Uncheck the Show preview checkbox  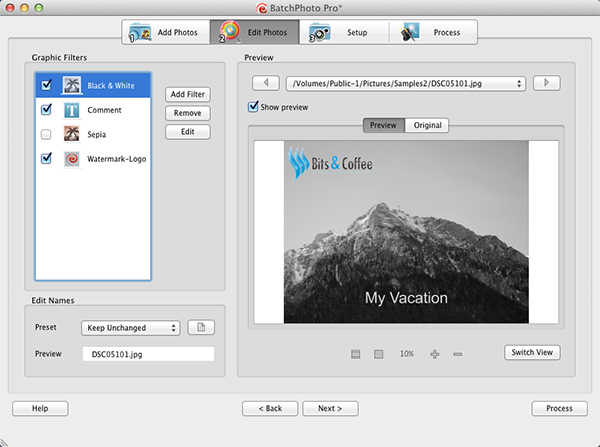[x=254, y=107]
